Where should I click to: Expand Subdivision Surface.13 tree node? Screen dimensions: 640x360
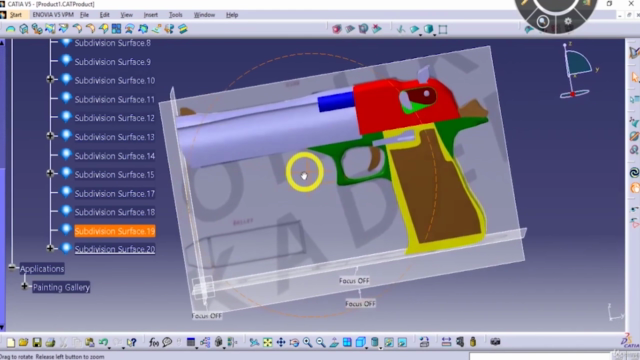[x=50, y=136]
